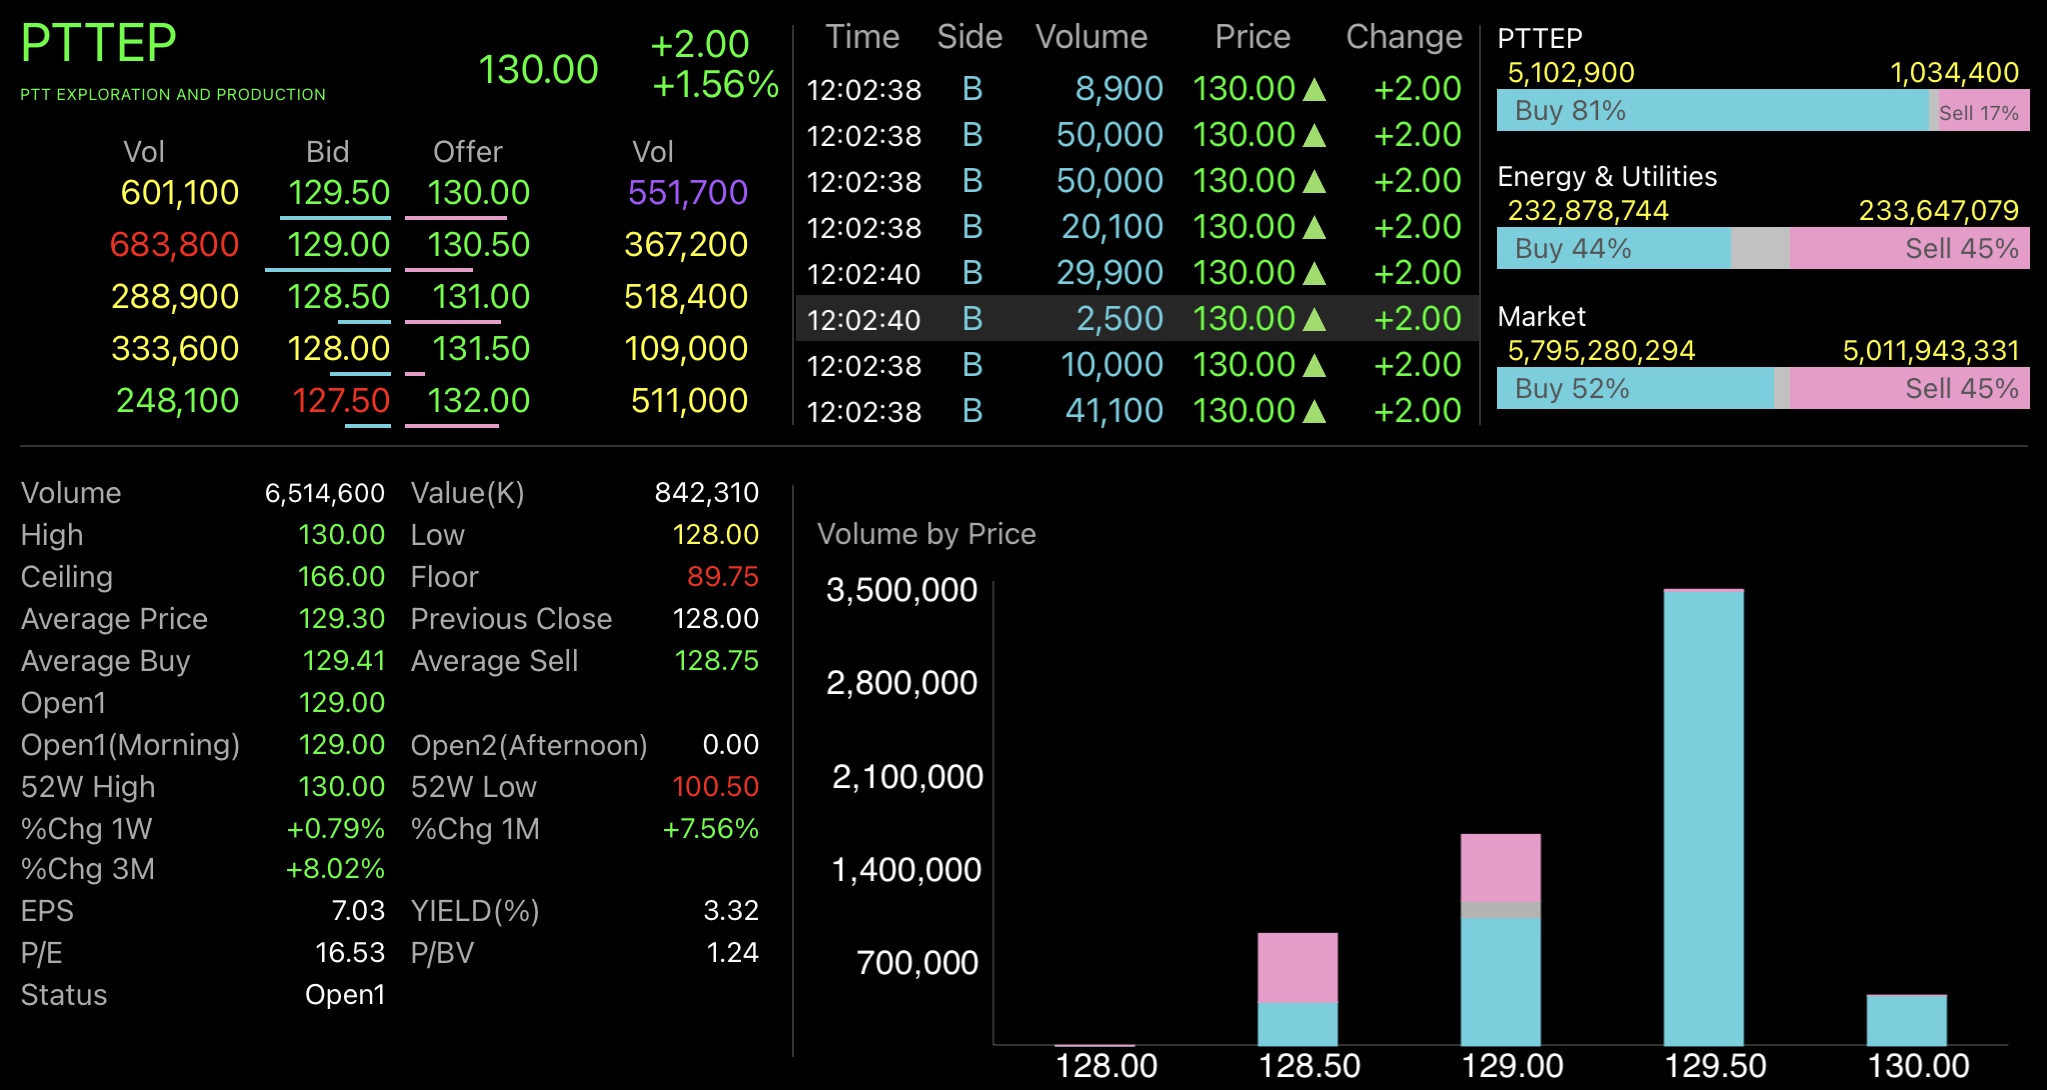
Task: Click the Average Sell value 128.75
Action: coord(716,660)
